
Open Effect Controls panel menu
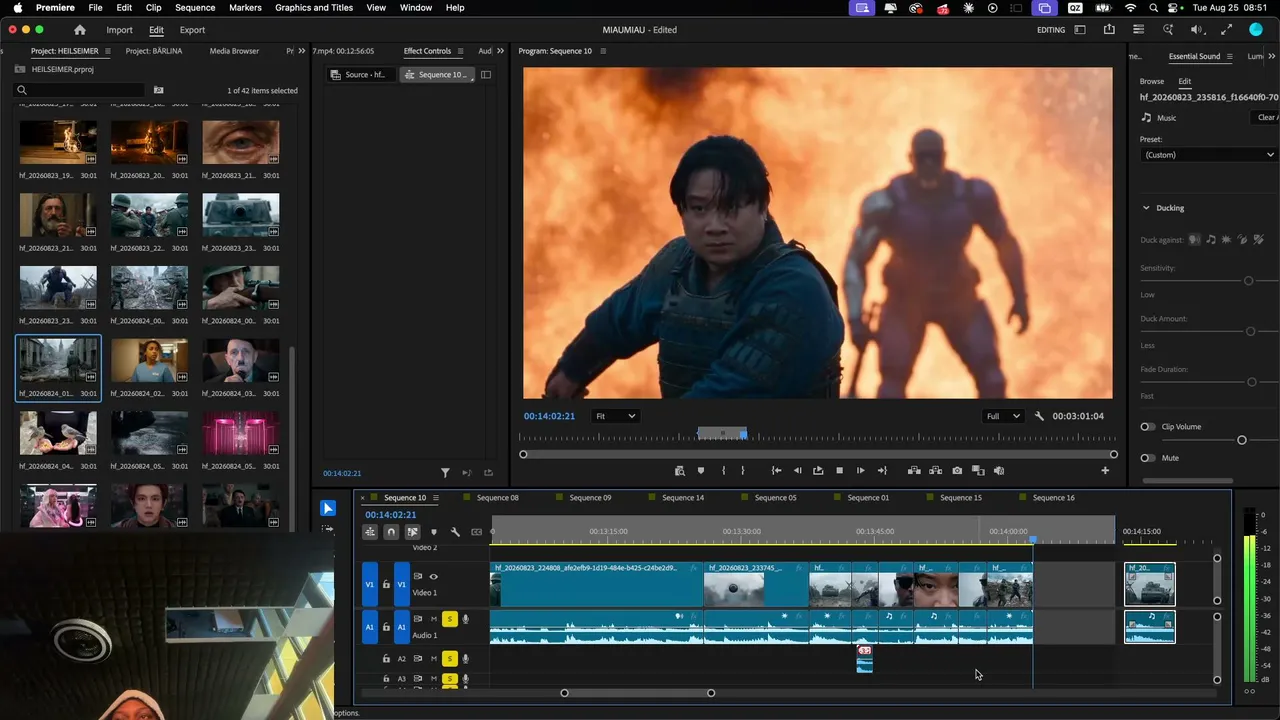[461, 51]
